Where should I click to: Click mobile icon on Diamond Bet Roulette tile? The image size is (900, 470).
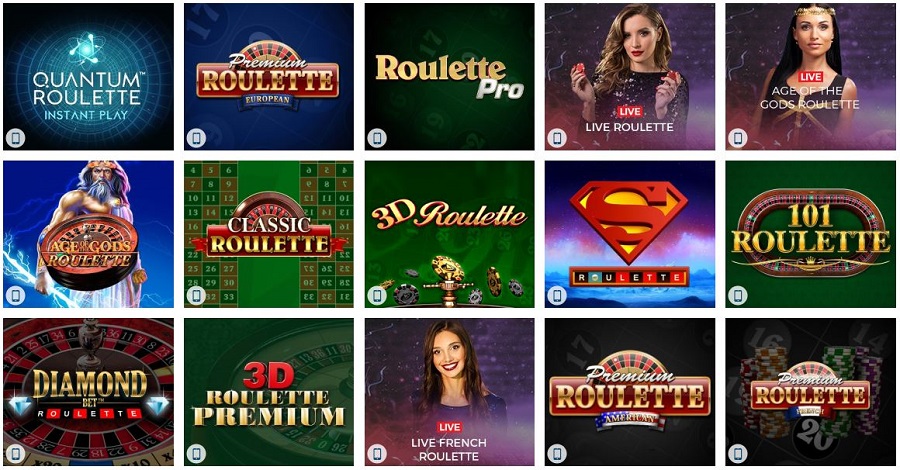[15, 453]
